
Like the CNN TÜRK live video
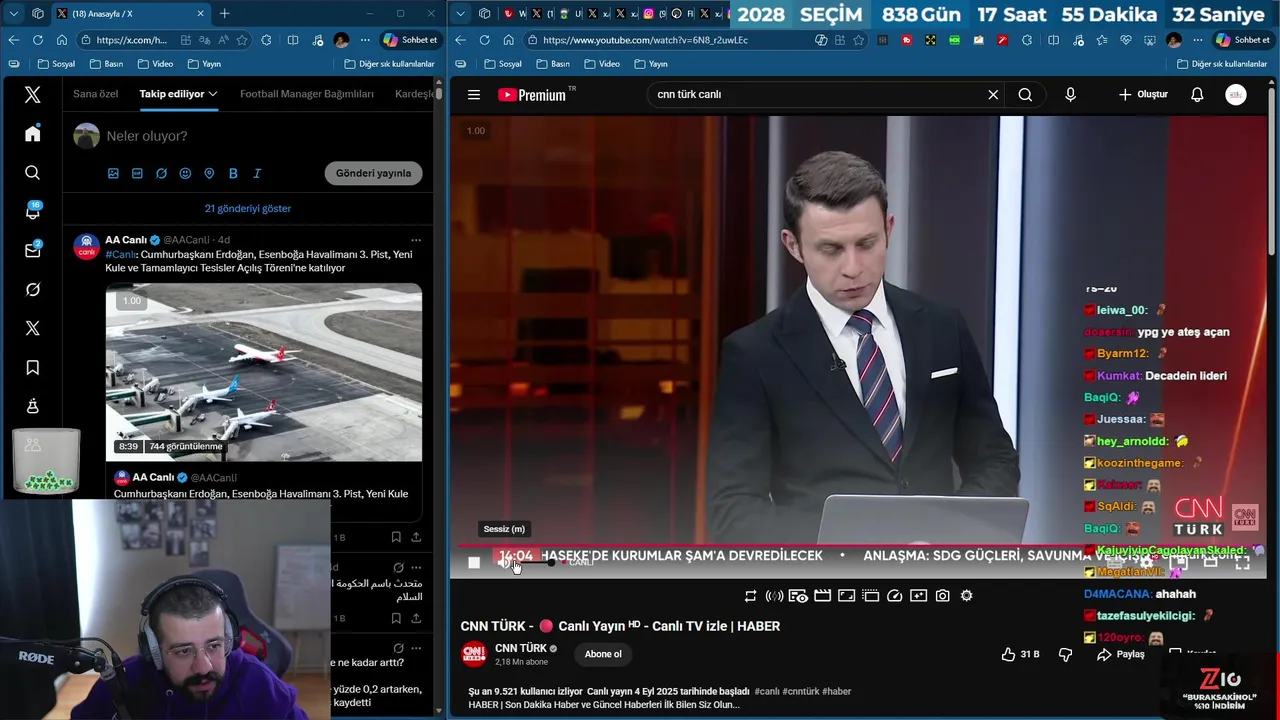coord(1020,654)
